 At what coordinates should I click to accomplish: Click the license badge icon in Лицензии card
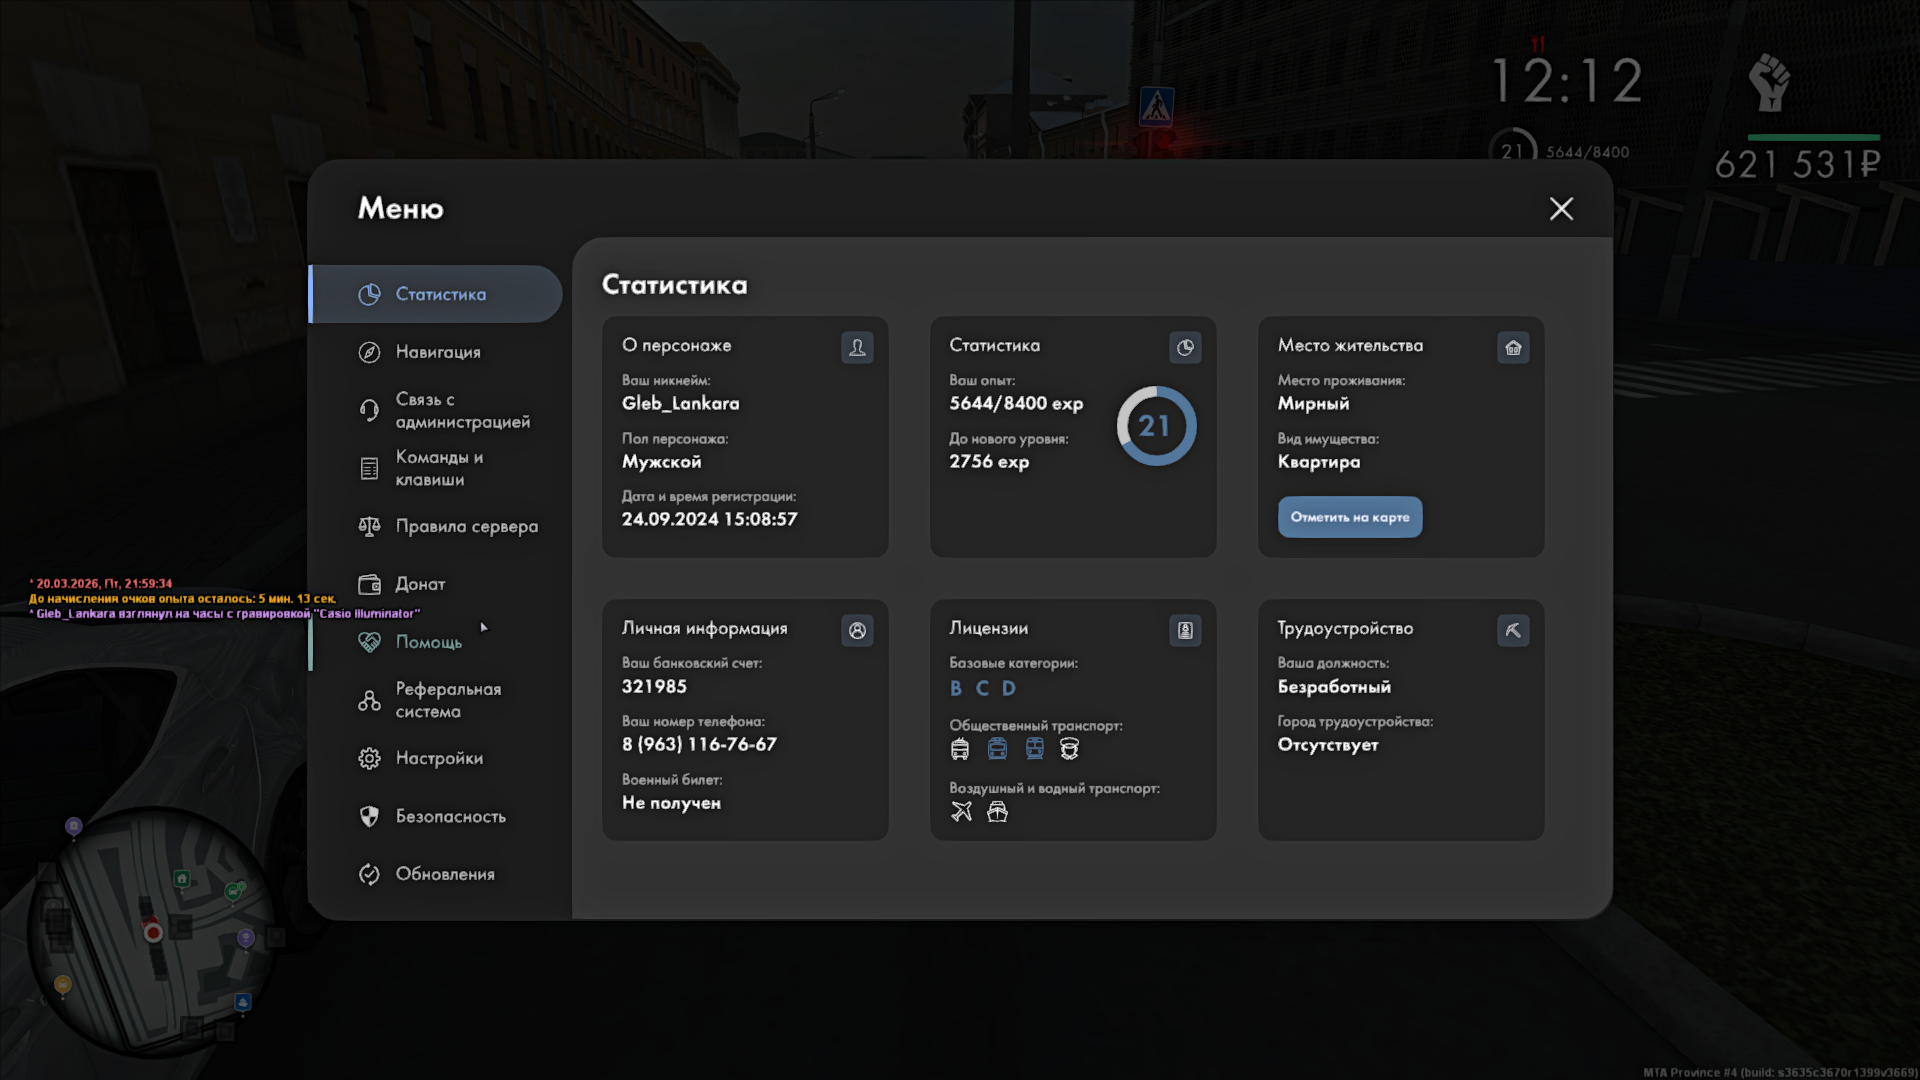tap(1185, 630)
